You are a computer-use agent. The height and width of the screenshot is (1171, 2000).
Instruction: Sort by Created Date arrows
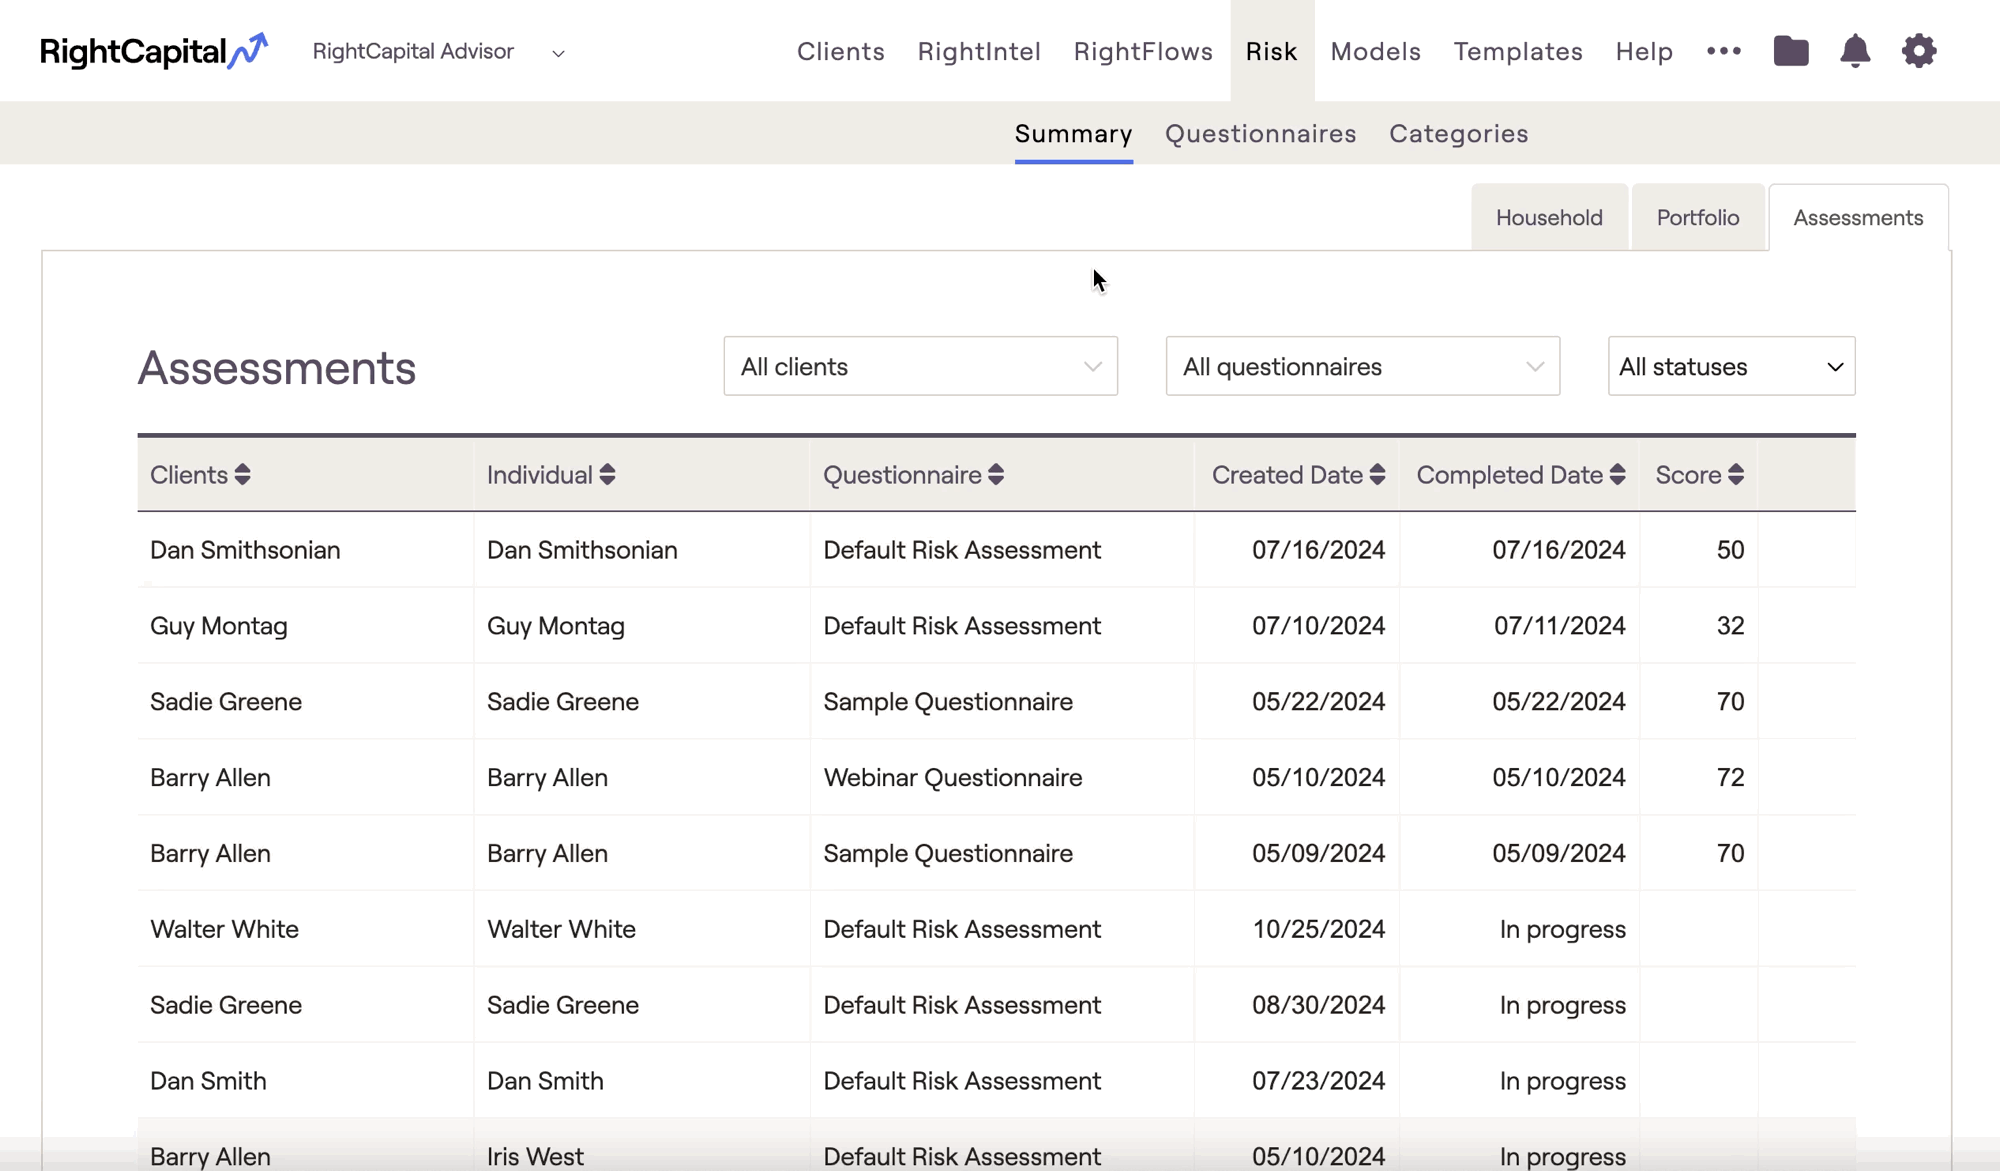click(1377, 475)
